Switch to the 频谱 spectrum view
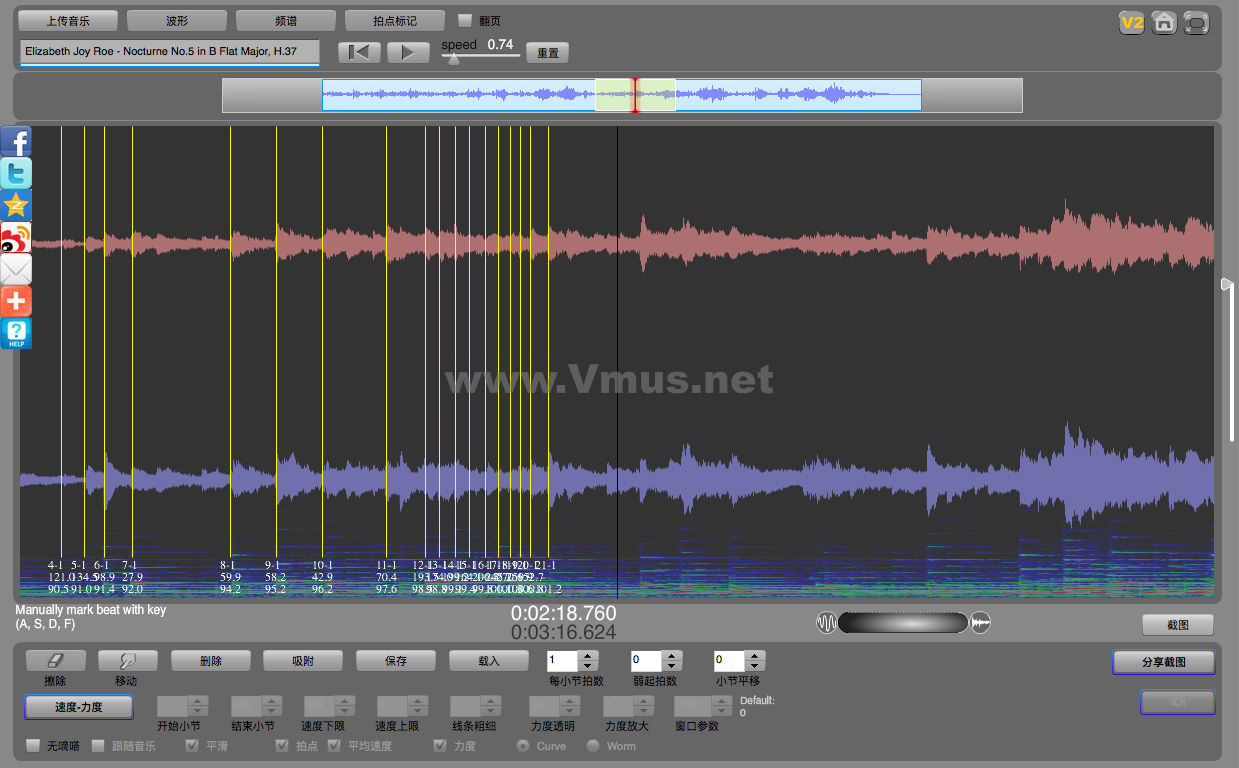This screenshot has height=768, width=1239. click(285, 20)
